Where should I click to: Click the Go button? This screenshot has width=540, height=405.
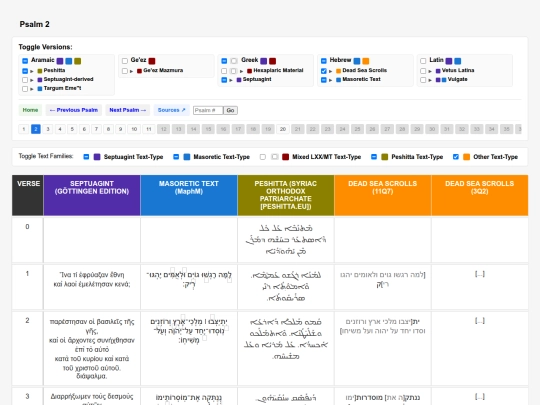(x=230, y=111)
